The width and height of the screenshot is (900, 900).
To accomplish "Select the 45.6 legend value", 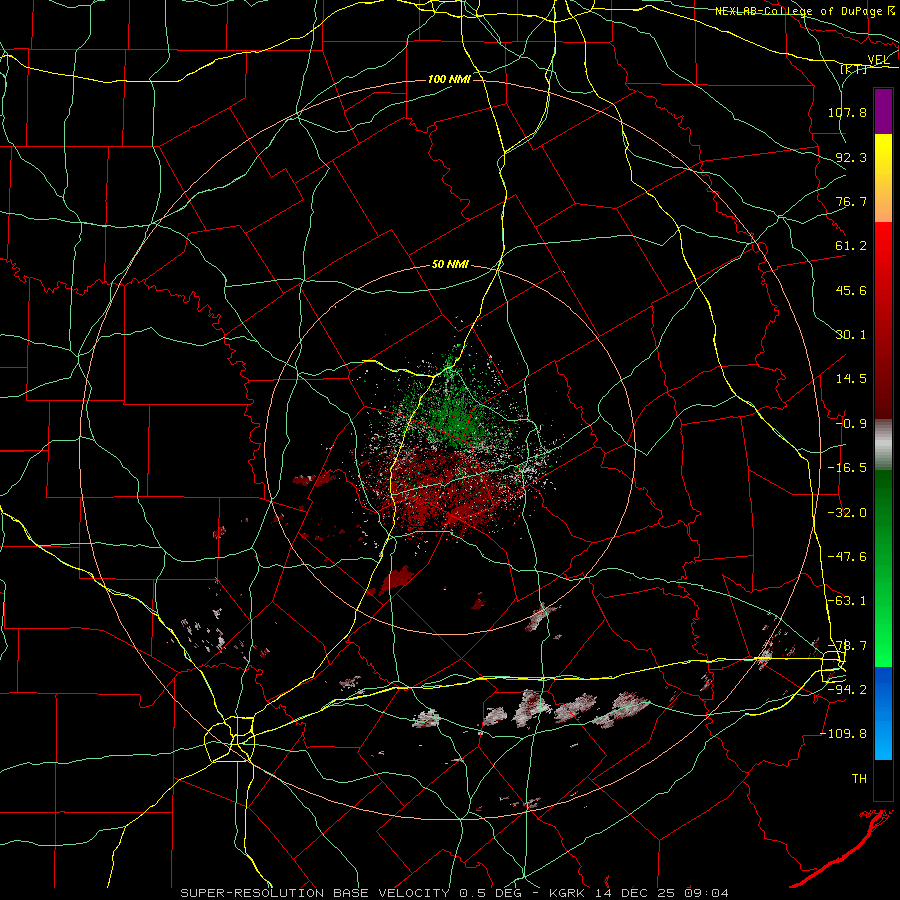I will point(851,290).
